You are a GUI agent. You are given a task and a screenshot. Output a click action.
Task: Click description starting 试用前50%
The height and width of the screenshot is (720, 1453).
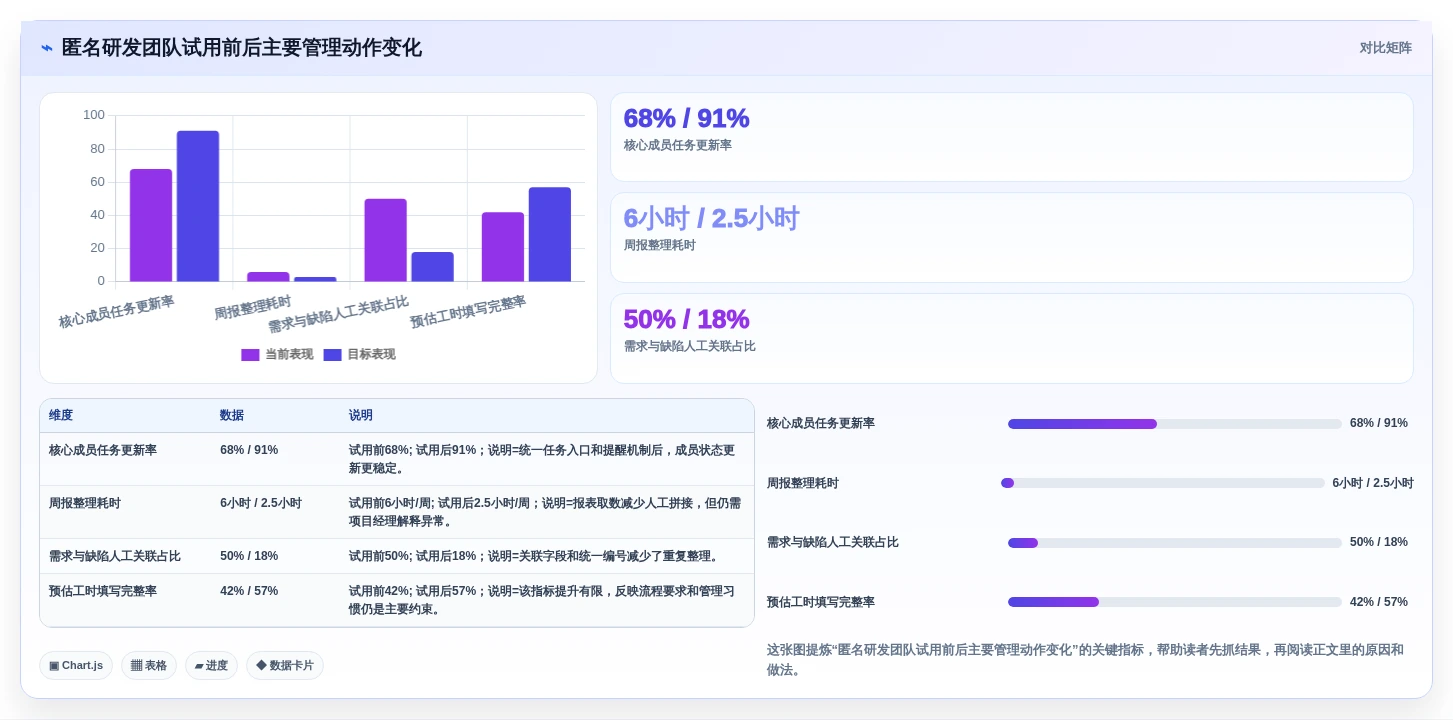[x=534, y=556]
